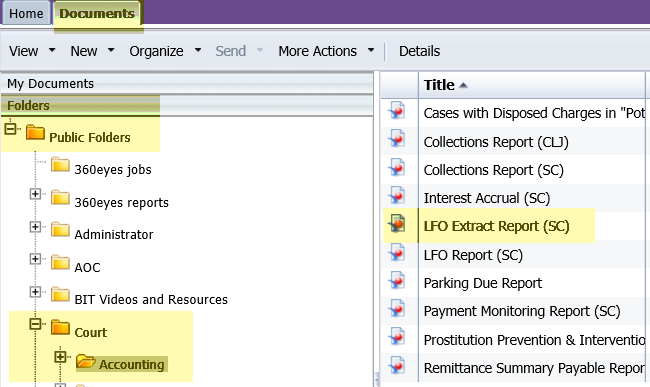Image resolution: width=650 pixels, height=387 pixels.
Task: Click the report icon for Interest Accrual (SC)
Action: [x=397, y=195]
